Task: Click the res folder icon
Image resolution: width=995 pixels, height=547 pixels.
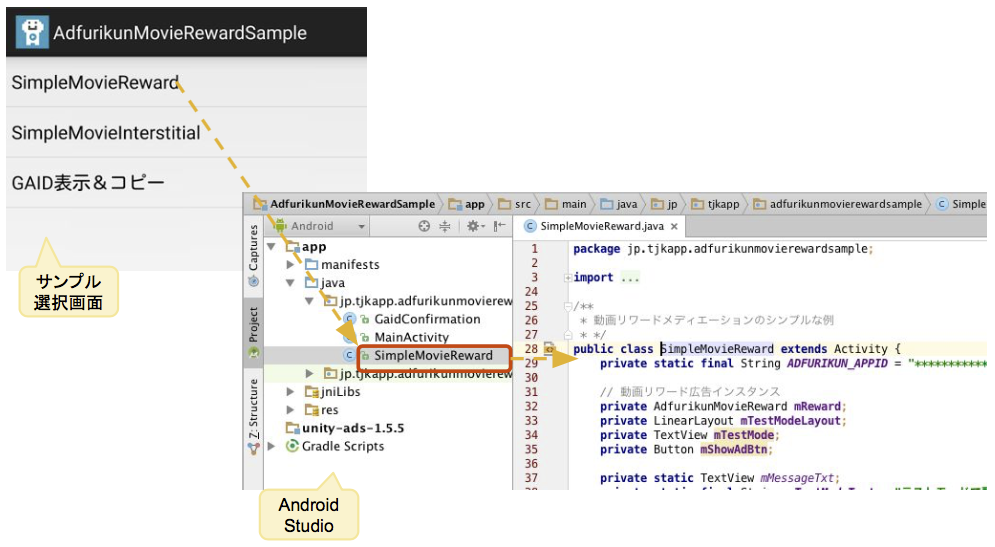Action: tap(312, 411)
